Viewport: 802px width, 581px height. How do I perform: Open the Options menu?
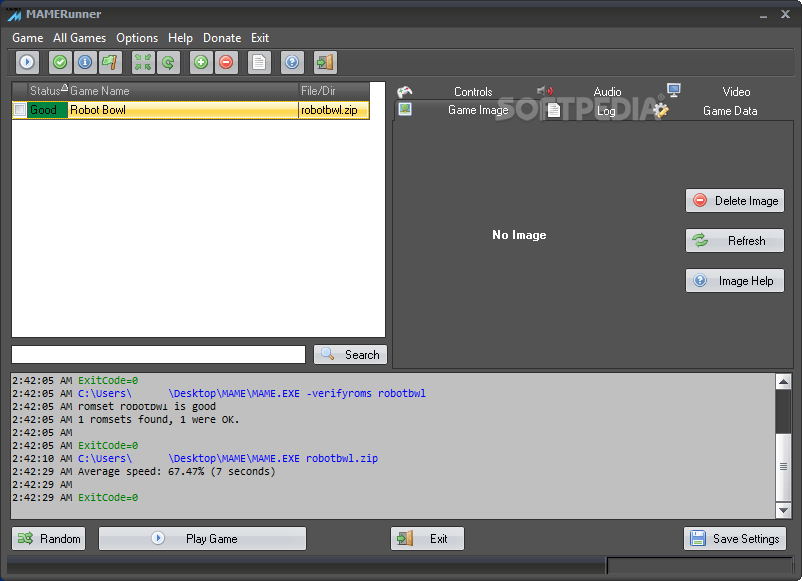pos(137,38)
